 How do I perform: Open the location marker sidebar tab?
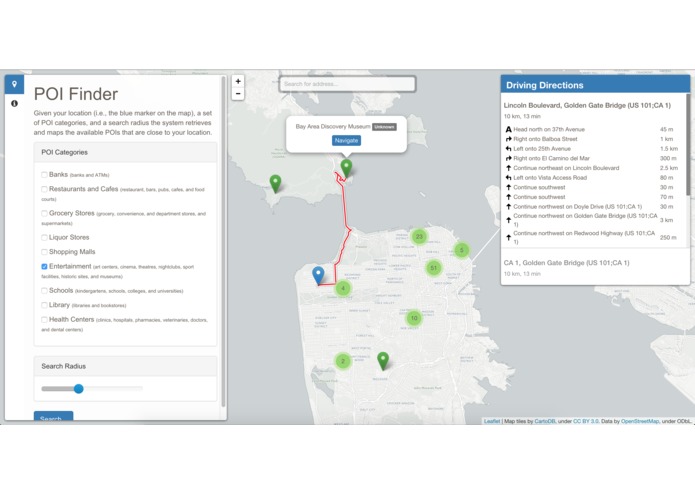pos(14,84)
